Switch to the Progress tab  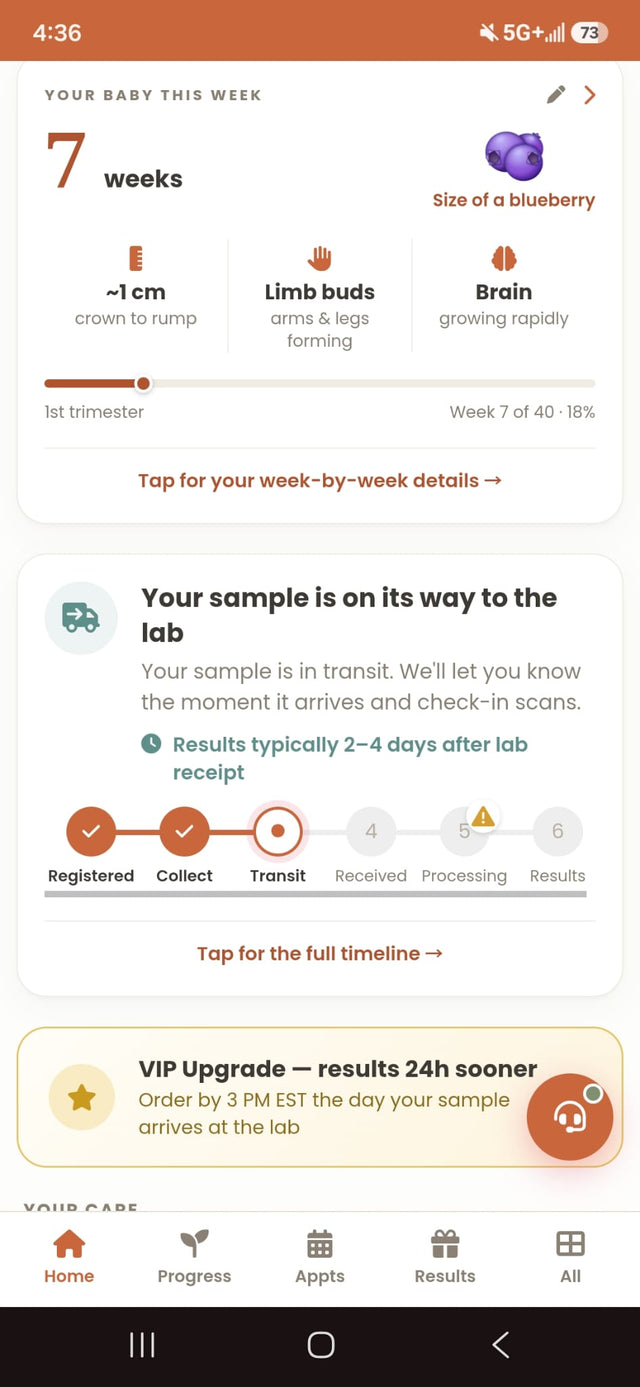pos(194,1257)
